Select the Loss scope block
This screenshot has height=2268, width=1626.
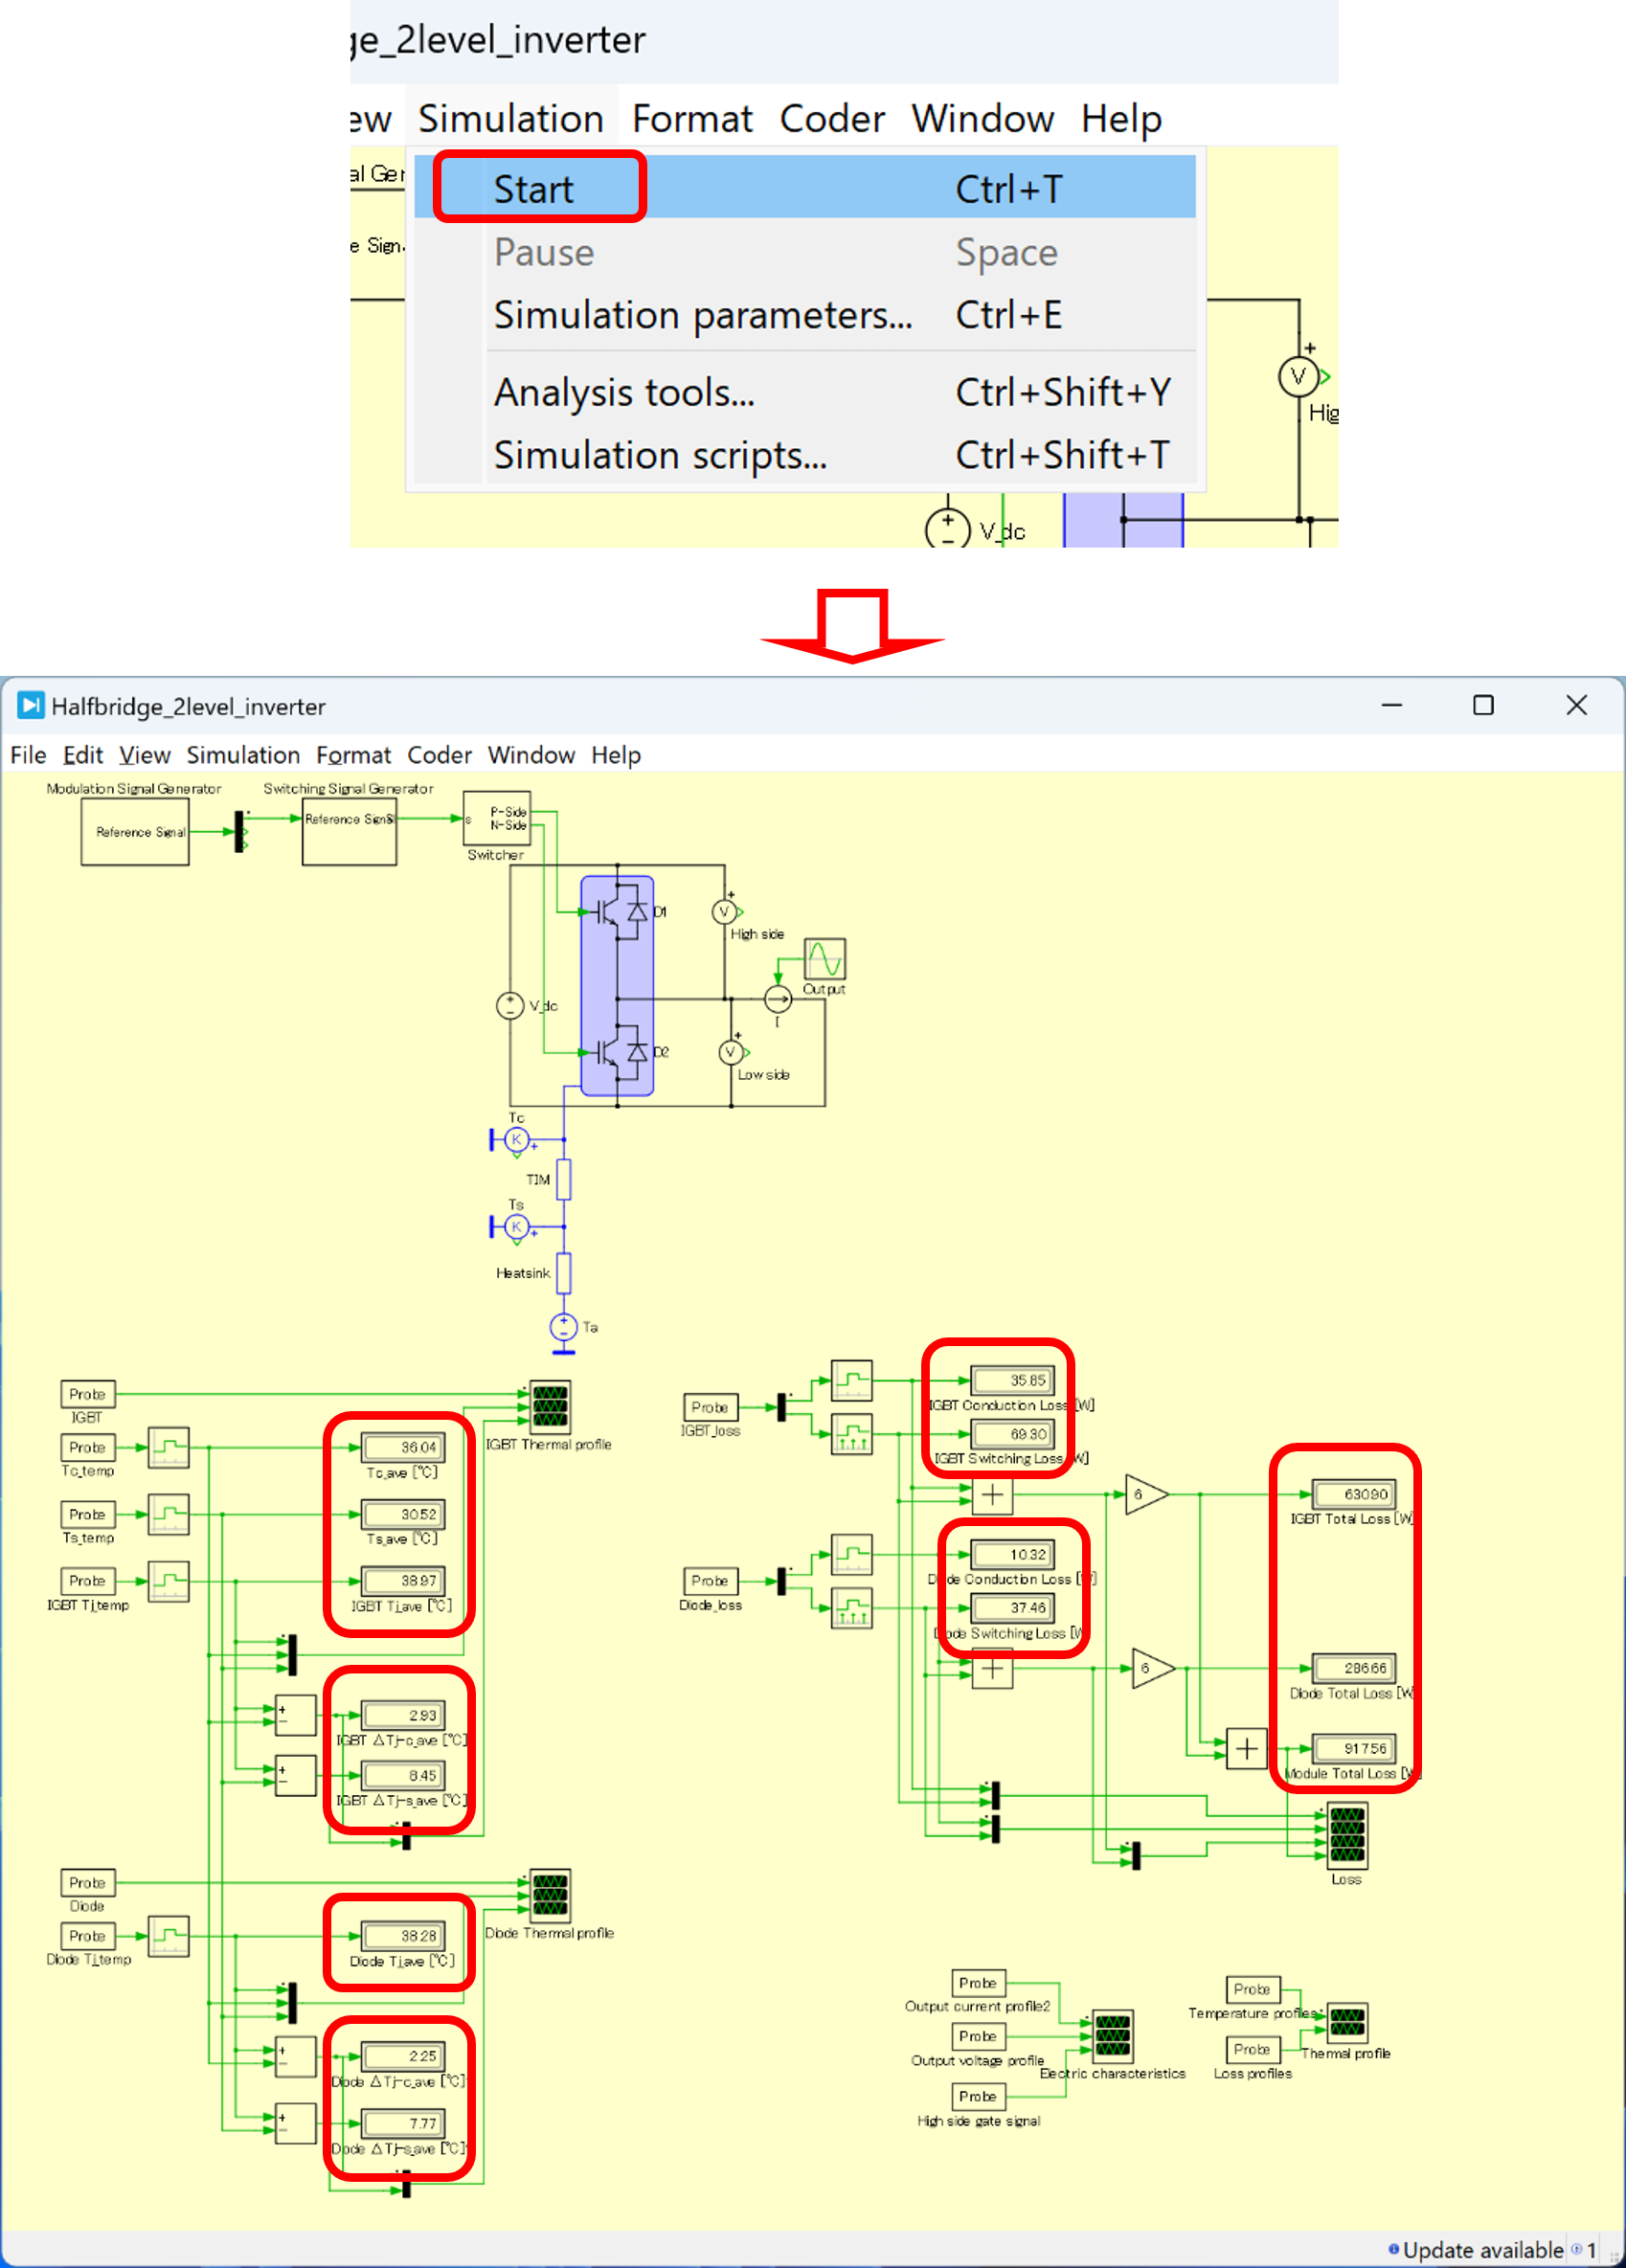coord(1346,1836)
